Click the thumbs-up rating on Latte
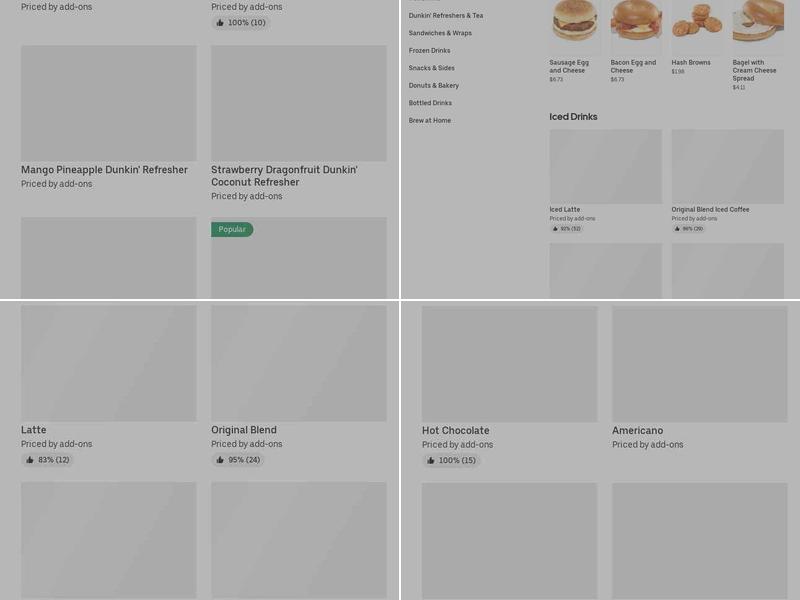 30,460
